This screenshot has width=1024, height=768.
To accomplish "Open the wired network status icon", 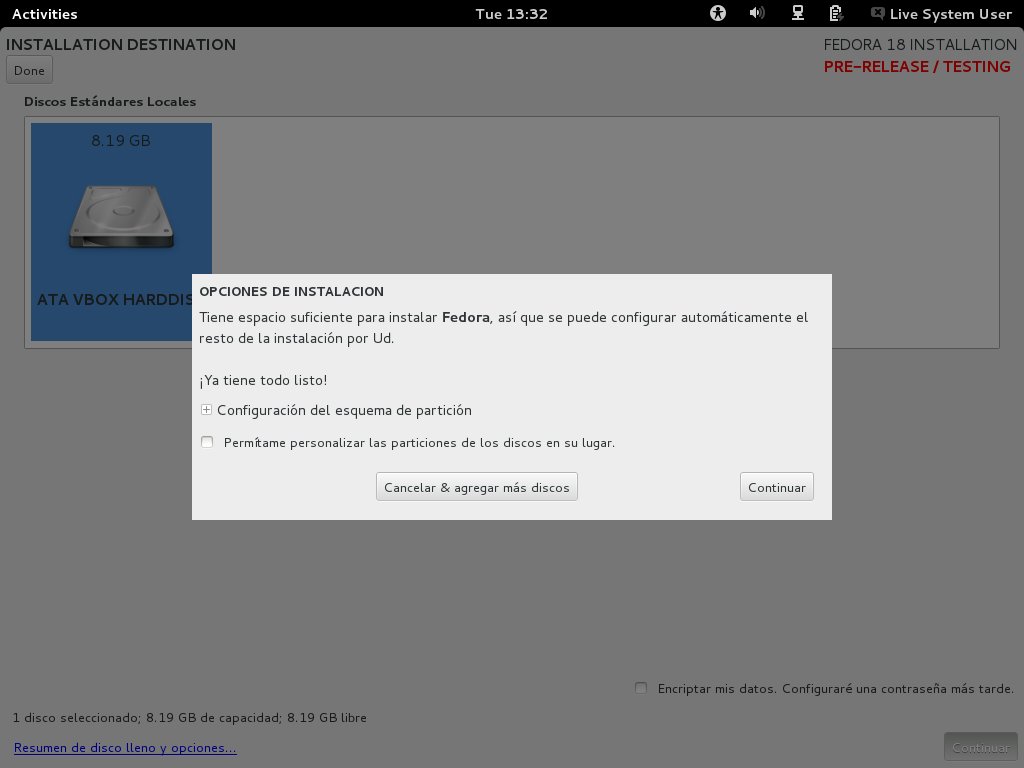I will pyautogui.click(x=797, y=14).
